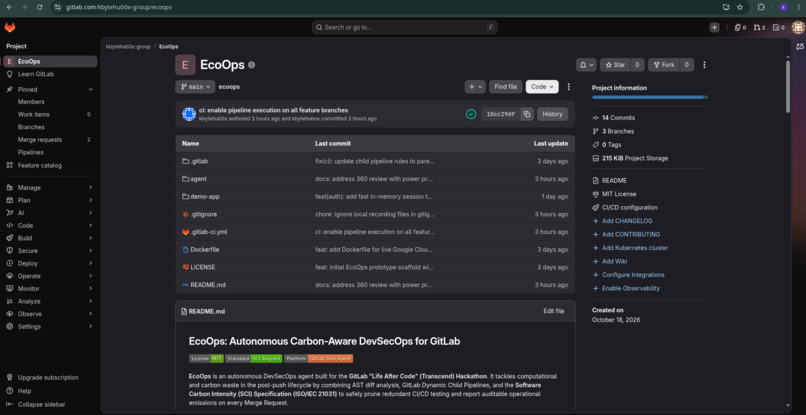Open assigned issues counter icon
This screenshot has height=415, width=806.
click(x=740, y=28)
